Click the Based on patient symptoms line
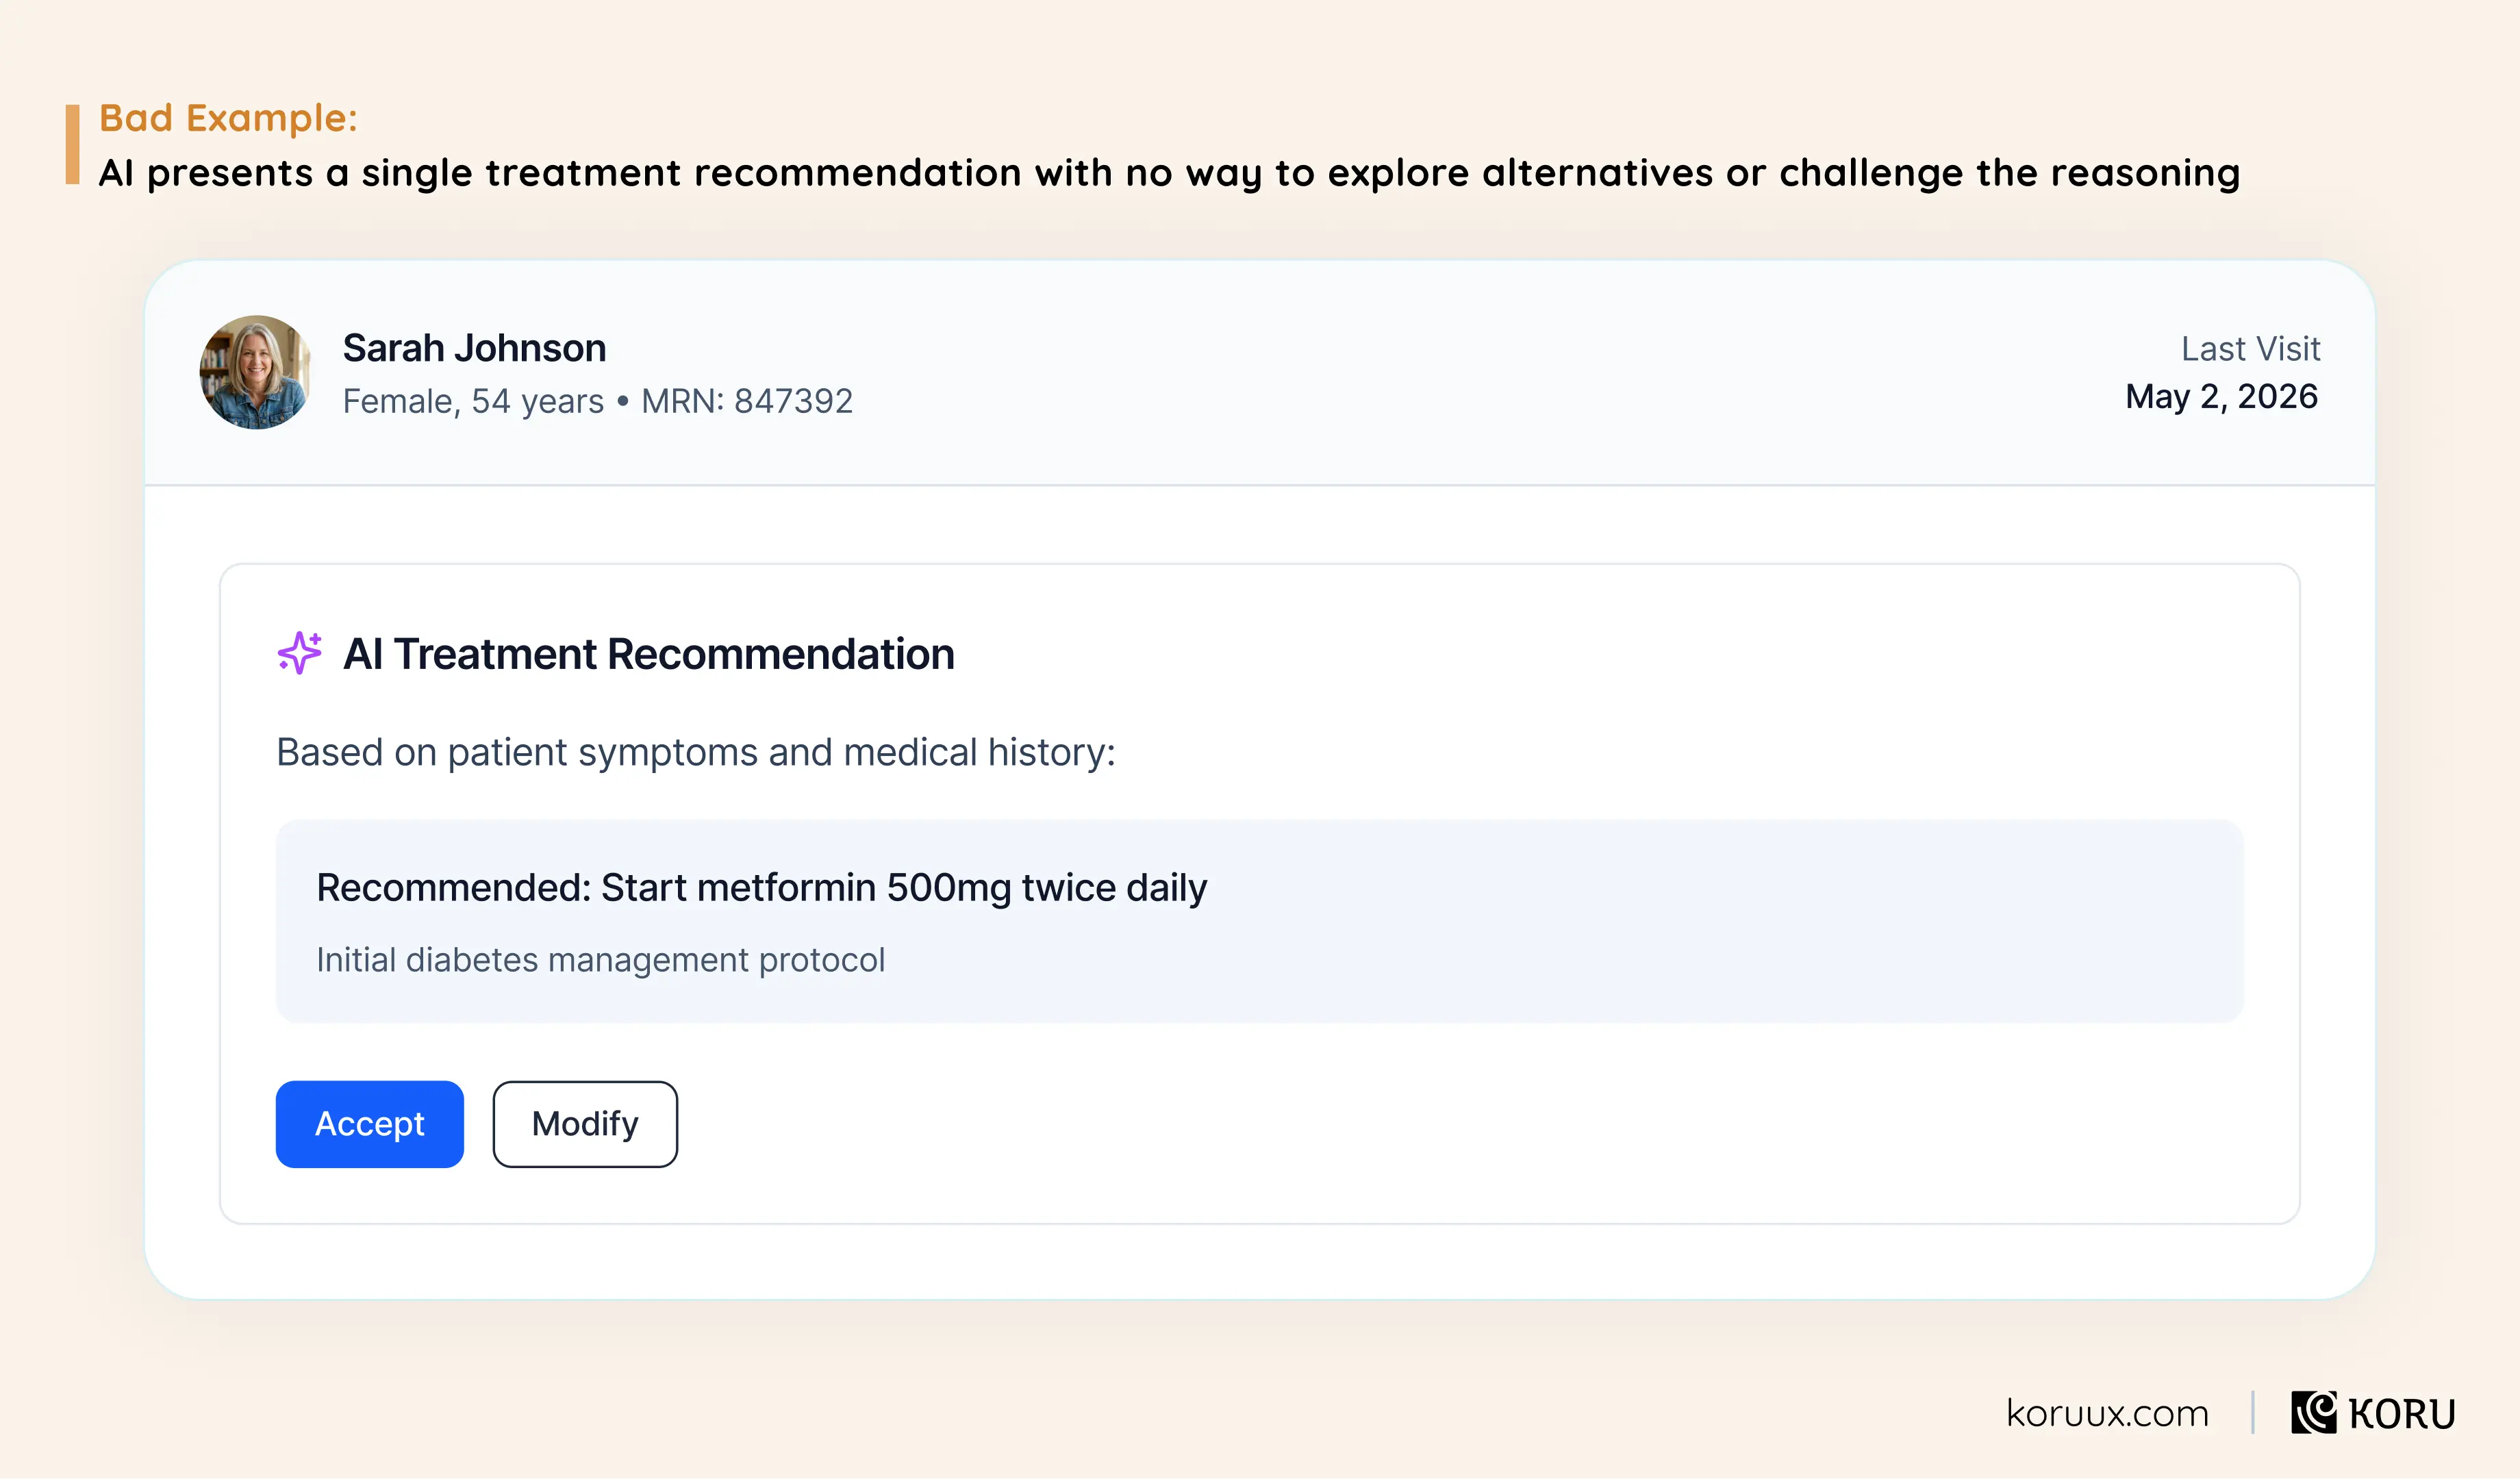The width and height of the screenshot is (2520, 1479). point(696,752)
